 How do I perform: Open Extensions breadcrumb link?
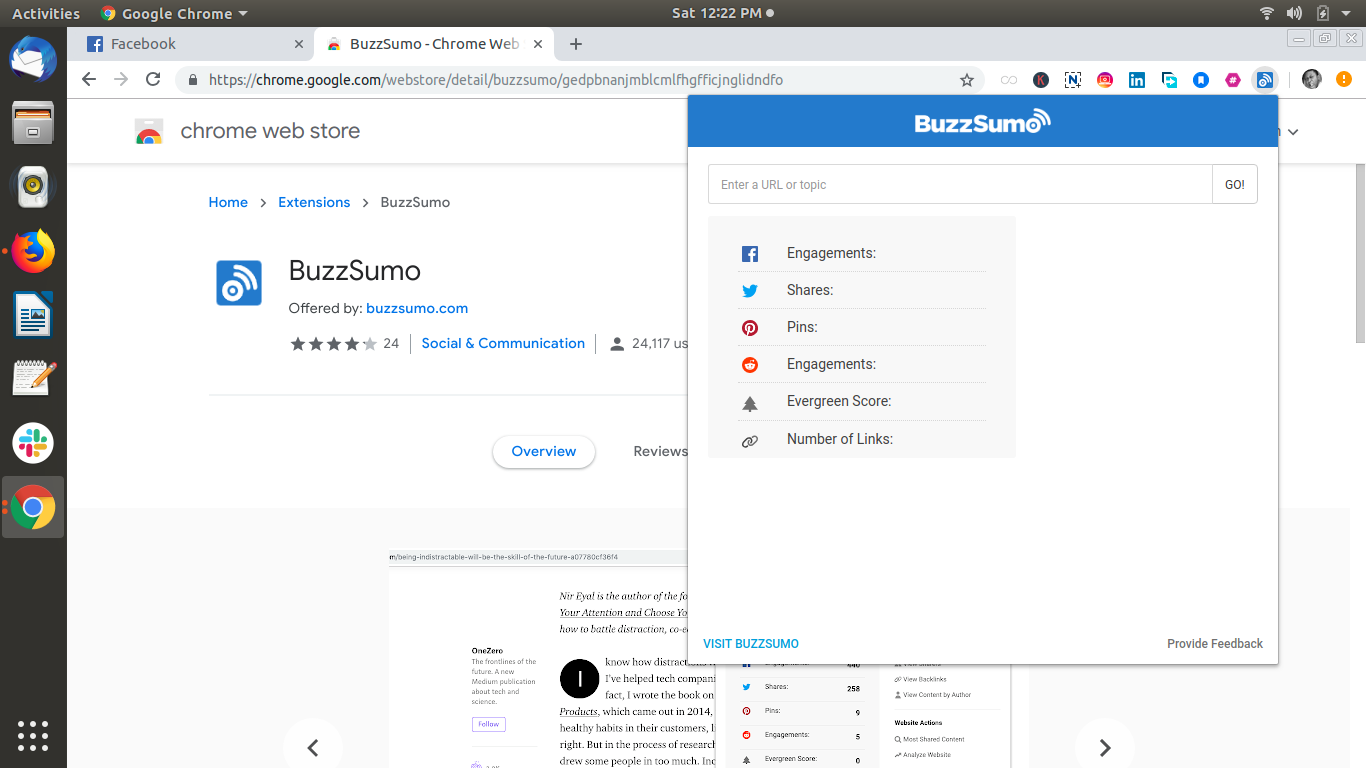pos(314,202)
